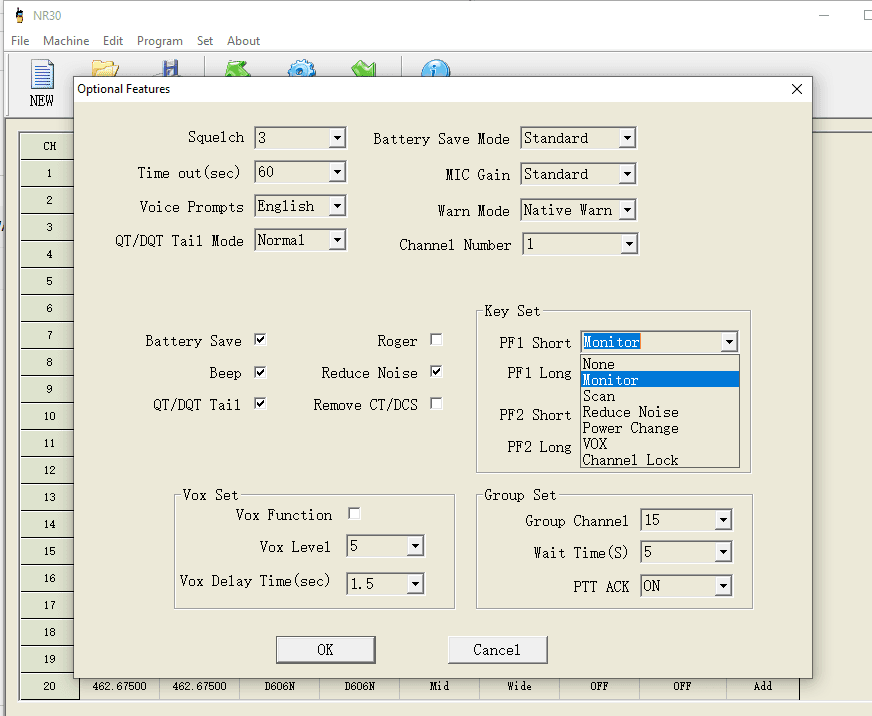This screenshot has width=872, height=716.
Task: Enable the Vox Function checkbox
Action: coord(354,513)
